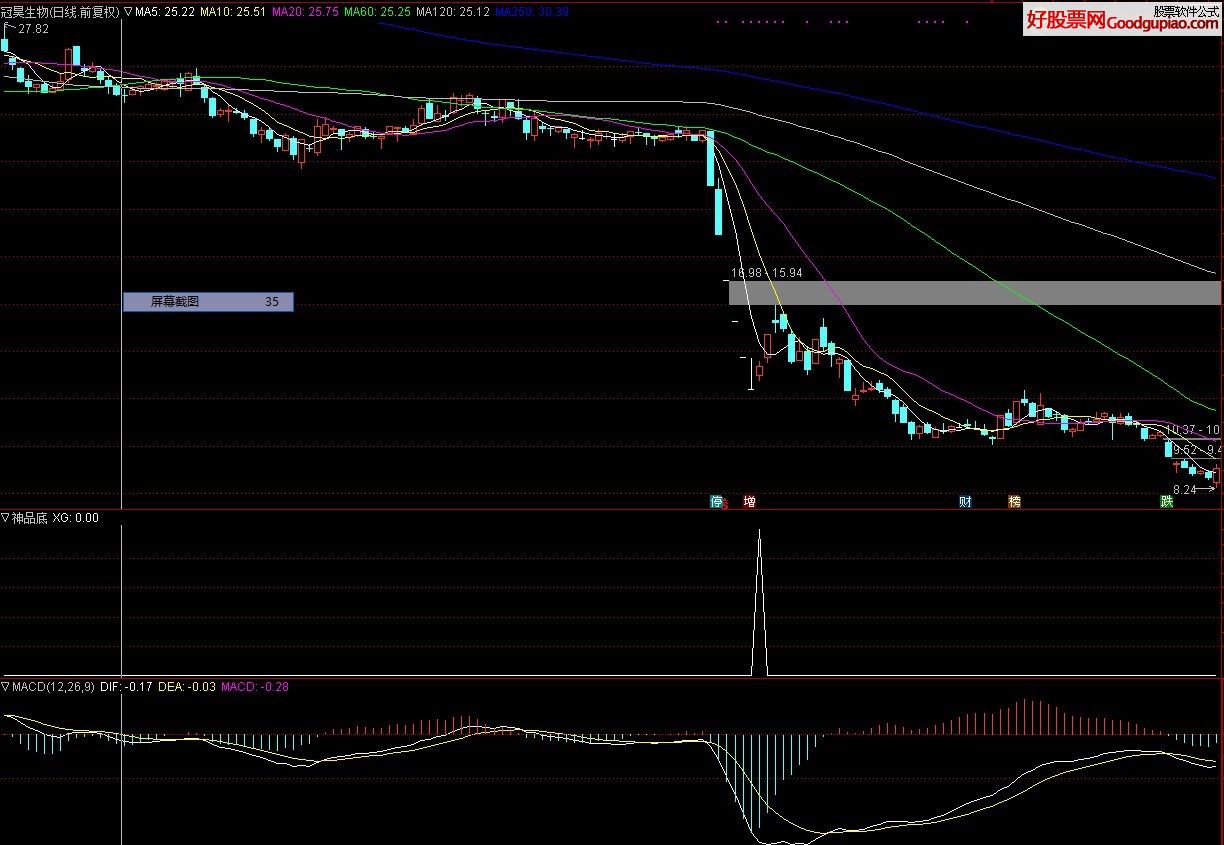This screenshot has height=845, width=1224.
Task: Click the 跌 limit-down marker icon
Action: pos(1166,501)
